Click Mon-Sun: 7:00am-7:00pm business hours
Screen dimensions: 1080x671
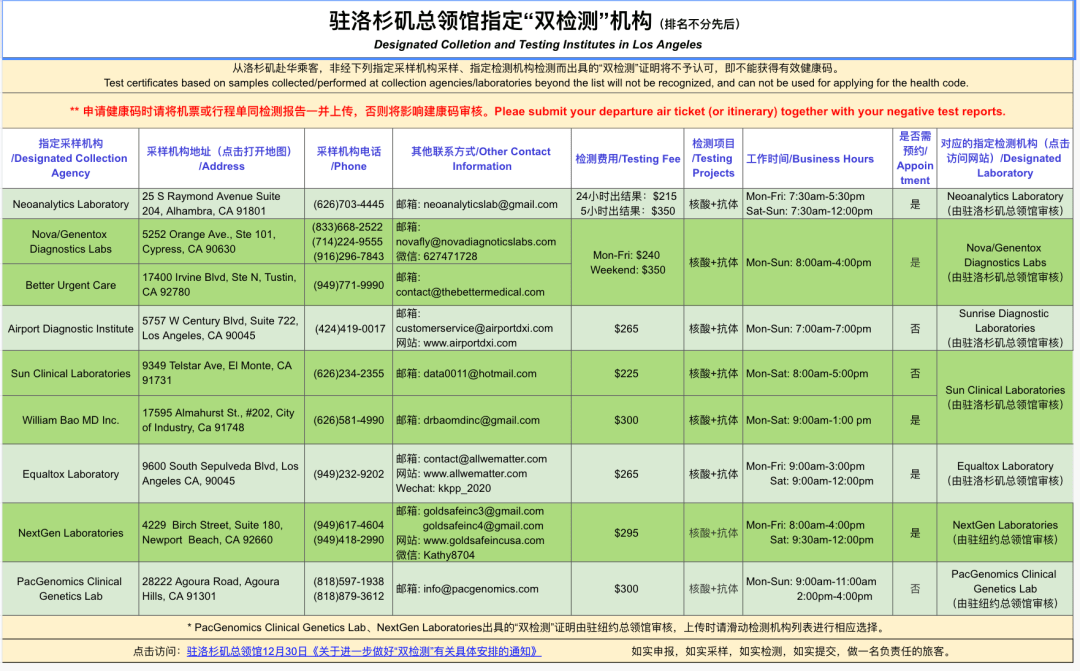[809, 329]
